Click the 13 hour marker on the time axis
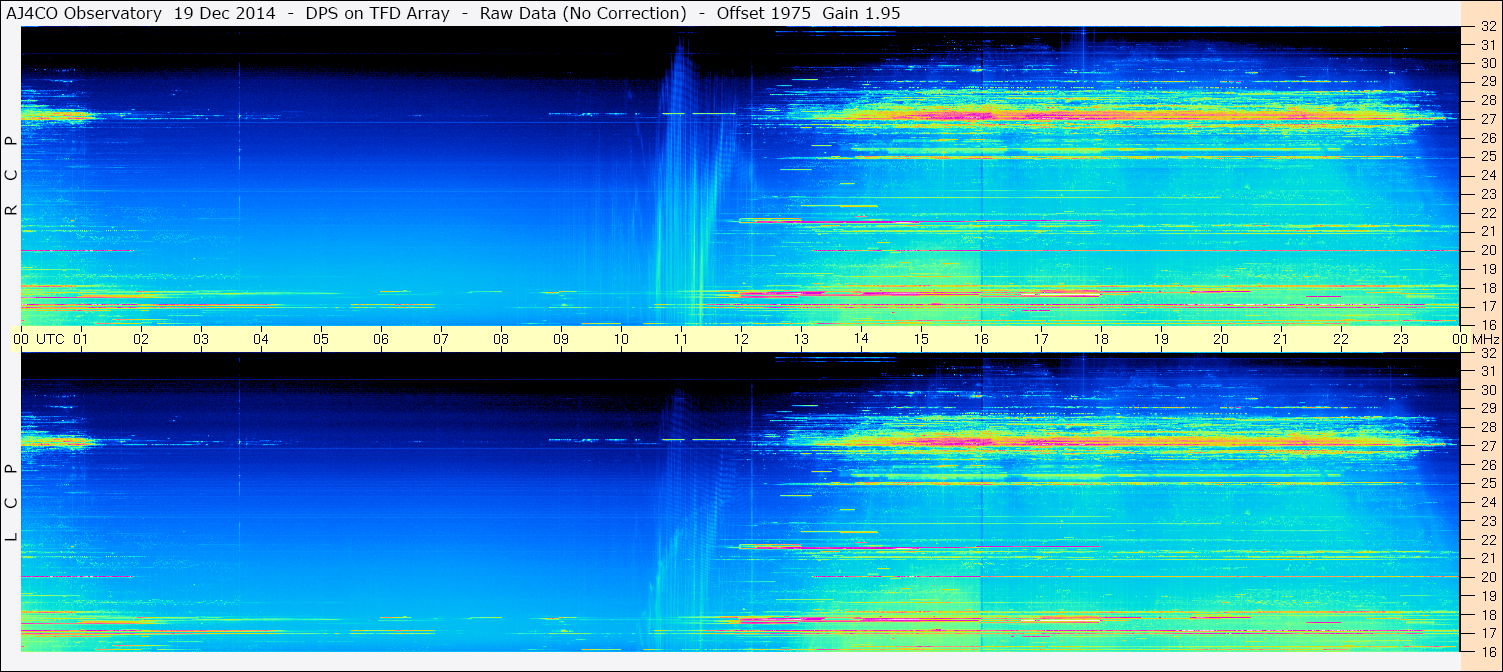 (801, 339)
